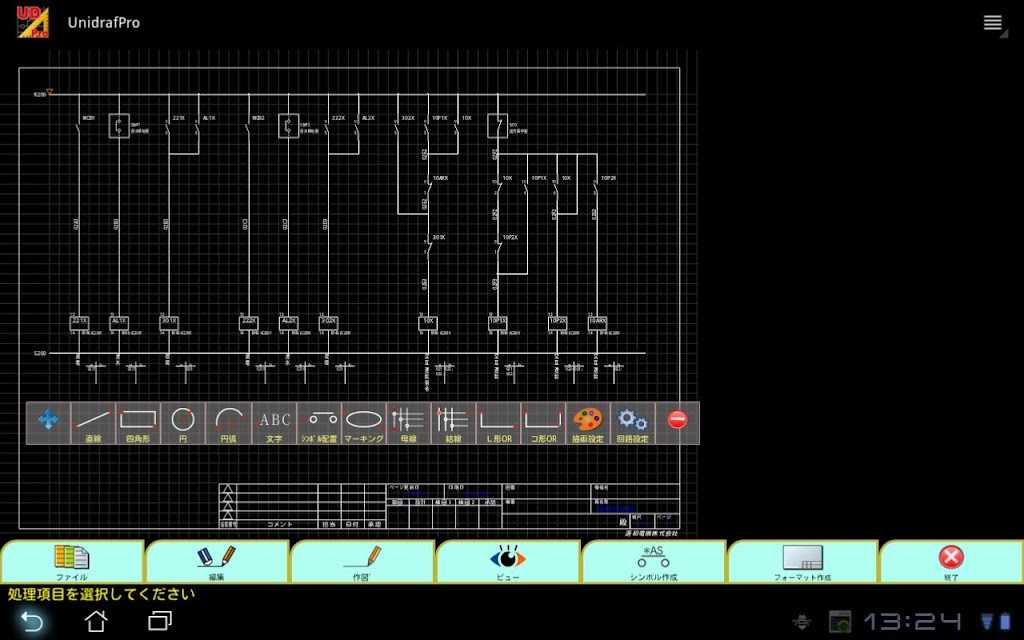
Task: Select the マーキング ellipse marking tool
Action: pos(364,423)
